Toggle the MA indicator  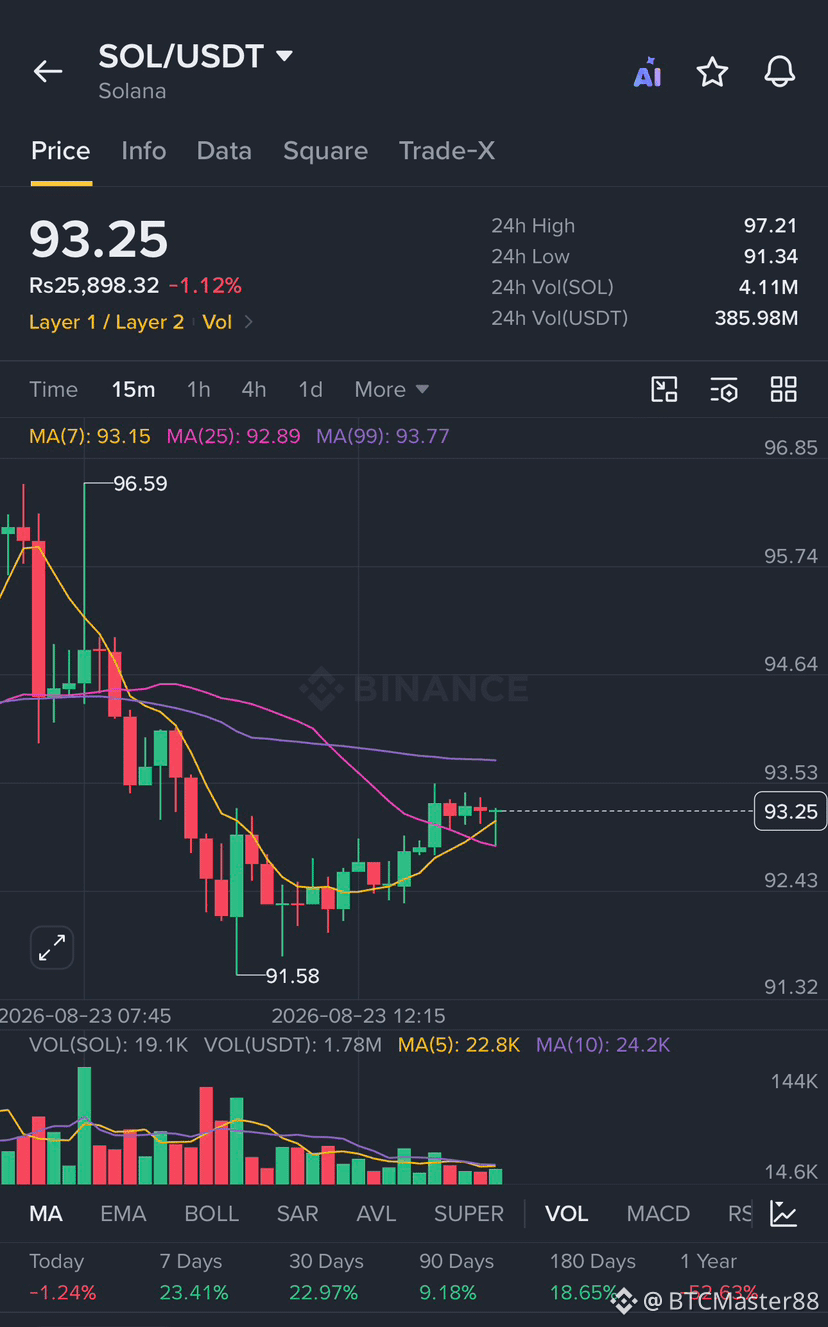click(46, 1213)
